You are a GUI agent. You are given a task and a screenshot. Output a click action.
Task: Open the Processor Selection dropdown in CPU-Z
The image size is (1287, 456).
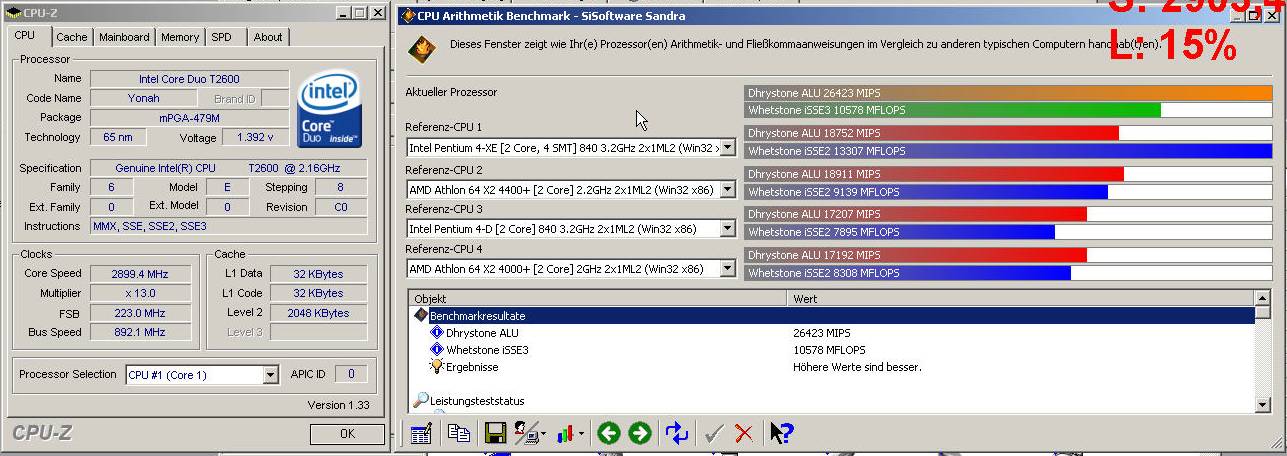click(270, 375)
